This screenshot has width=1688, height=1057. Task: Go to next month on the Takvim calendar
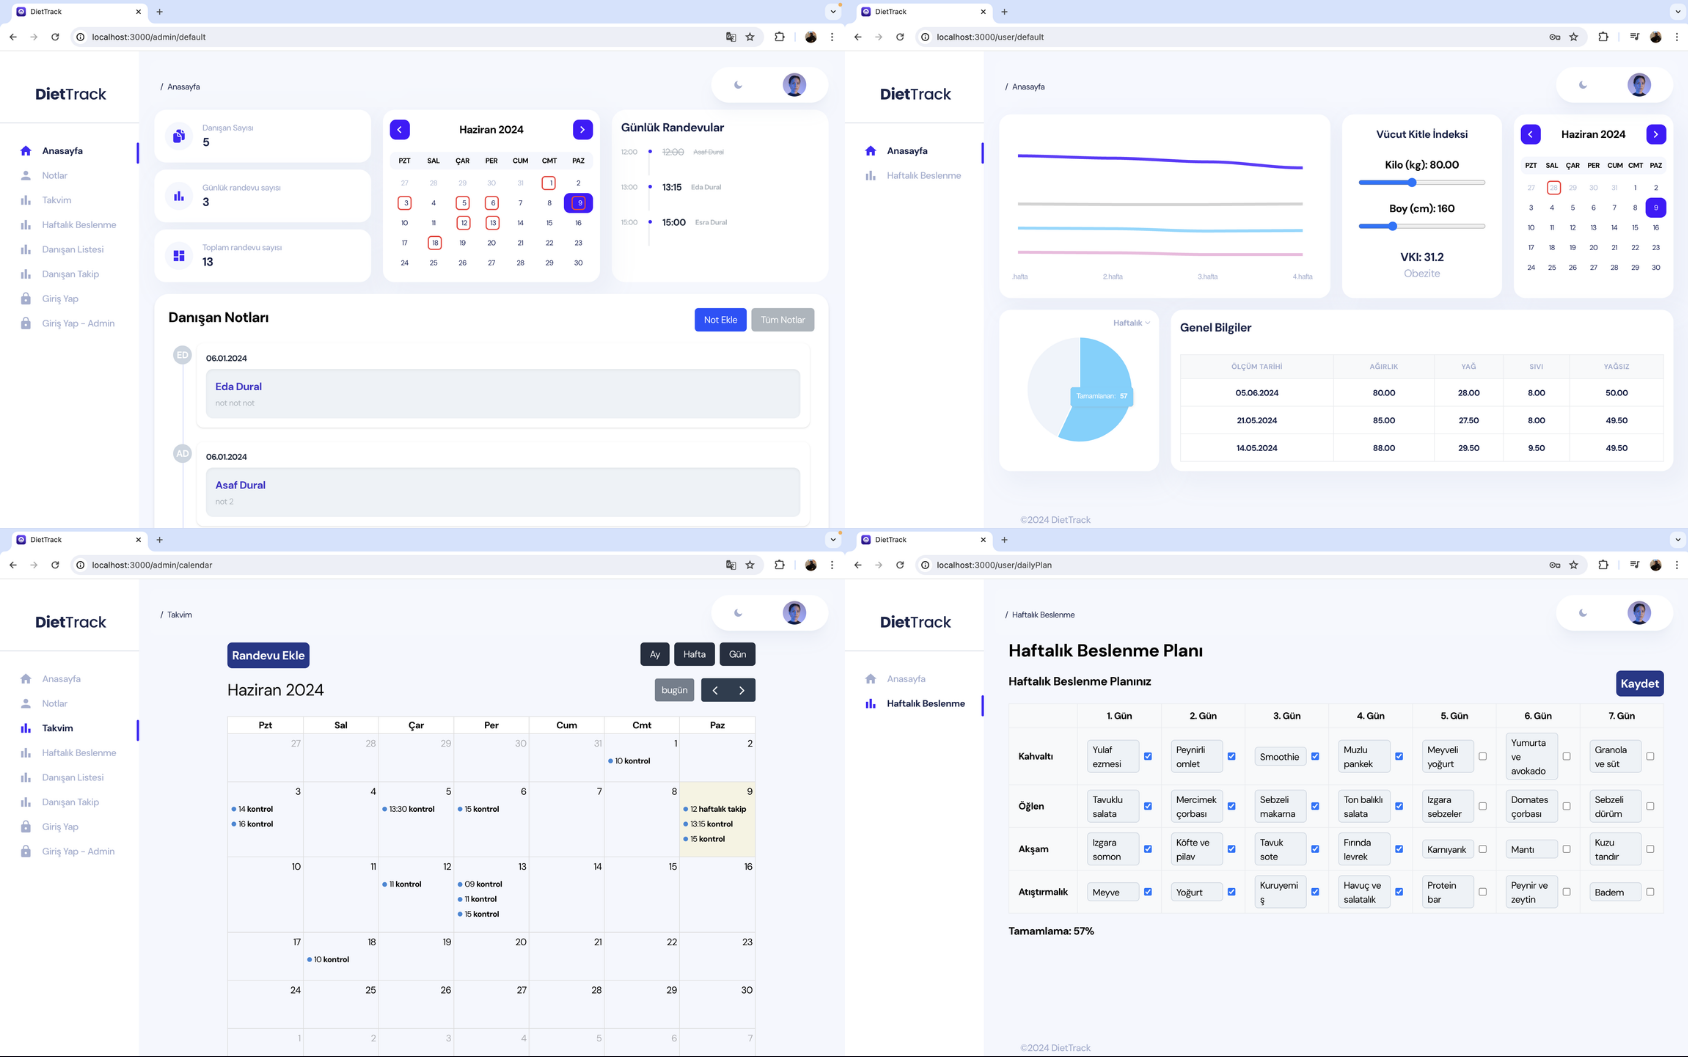click(741, 690)
